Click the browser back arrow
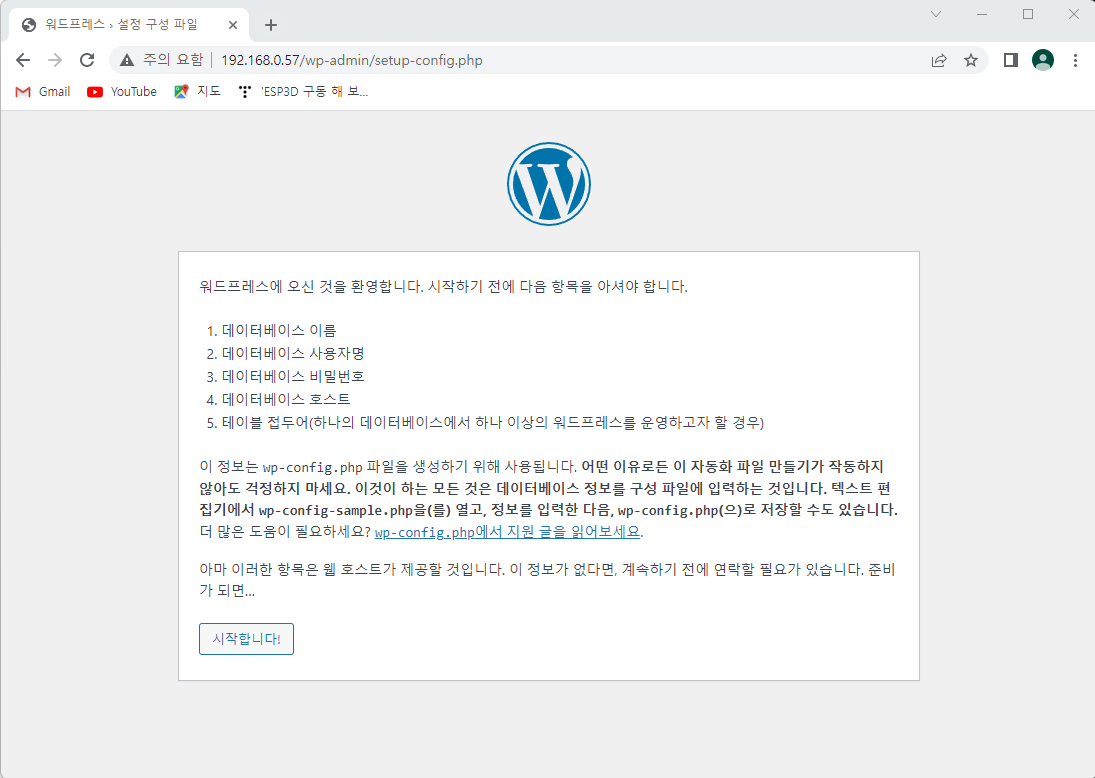The height and width of the screenshot is (778, 1095). [x=23, y=60]
